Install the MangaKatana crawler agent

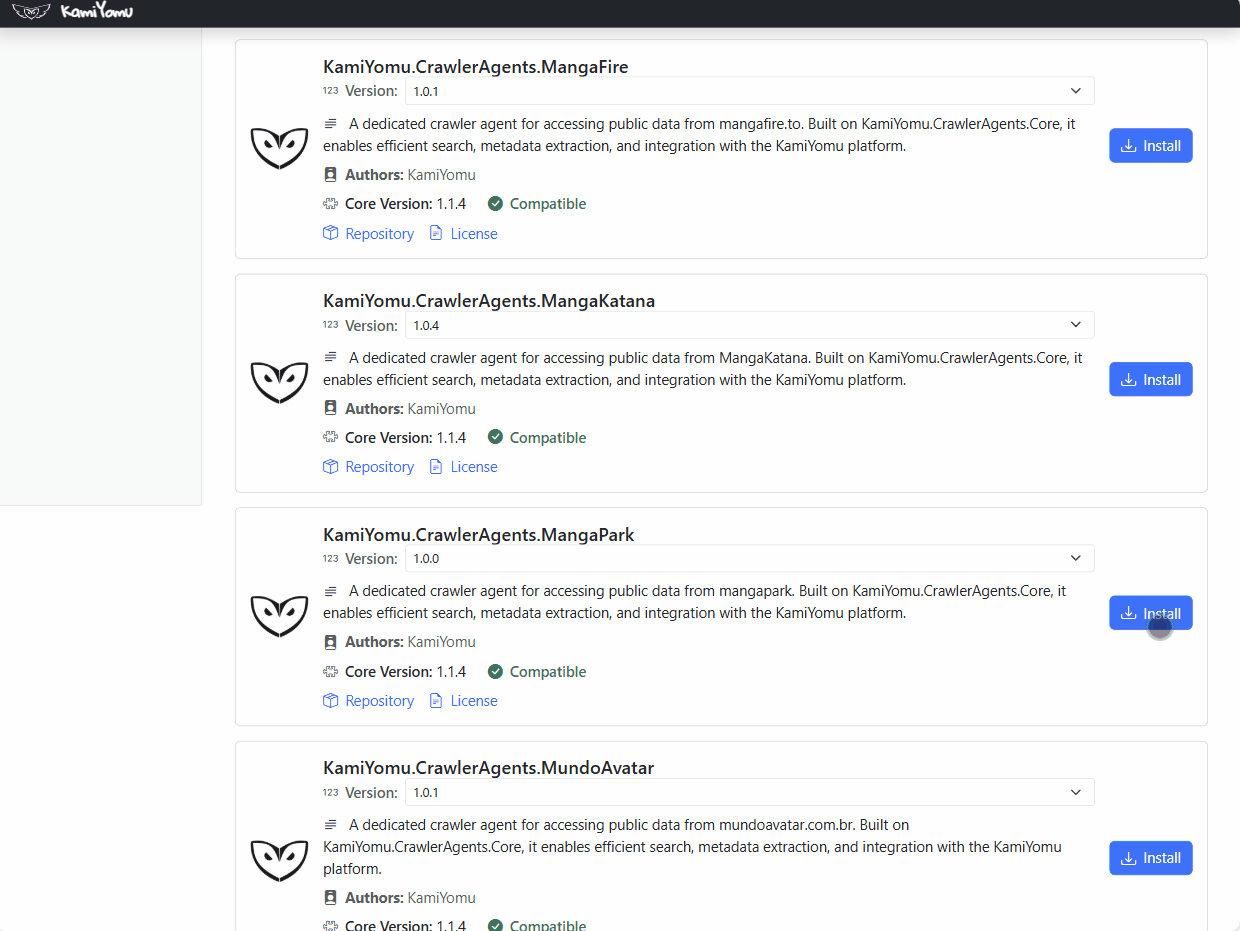click(x=1150, y=380)
